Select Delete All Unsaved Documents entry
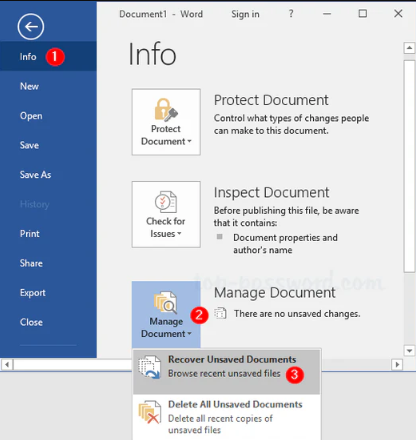The height and width of the screenshot is (440, 416). click(227, 417)
